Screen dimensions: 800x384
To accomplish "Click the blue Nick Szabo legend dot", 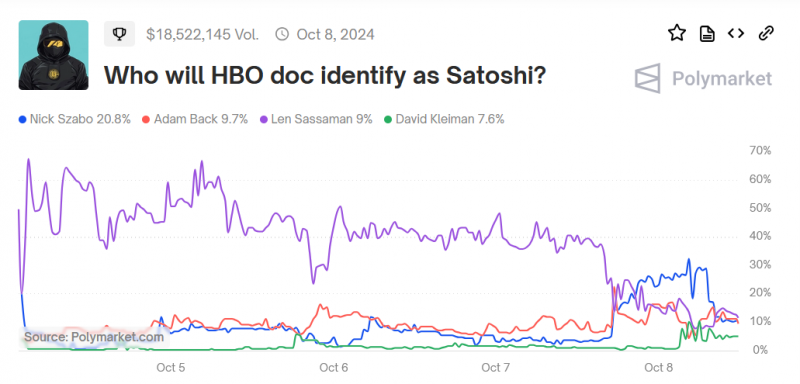I will 22,119.
